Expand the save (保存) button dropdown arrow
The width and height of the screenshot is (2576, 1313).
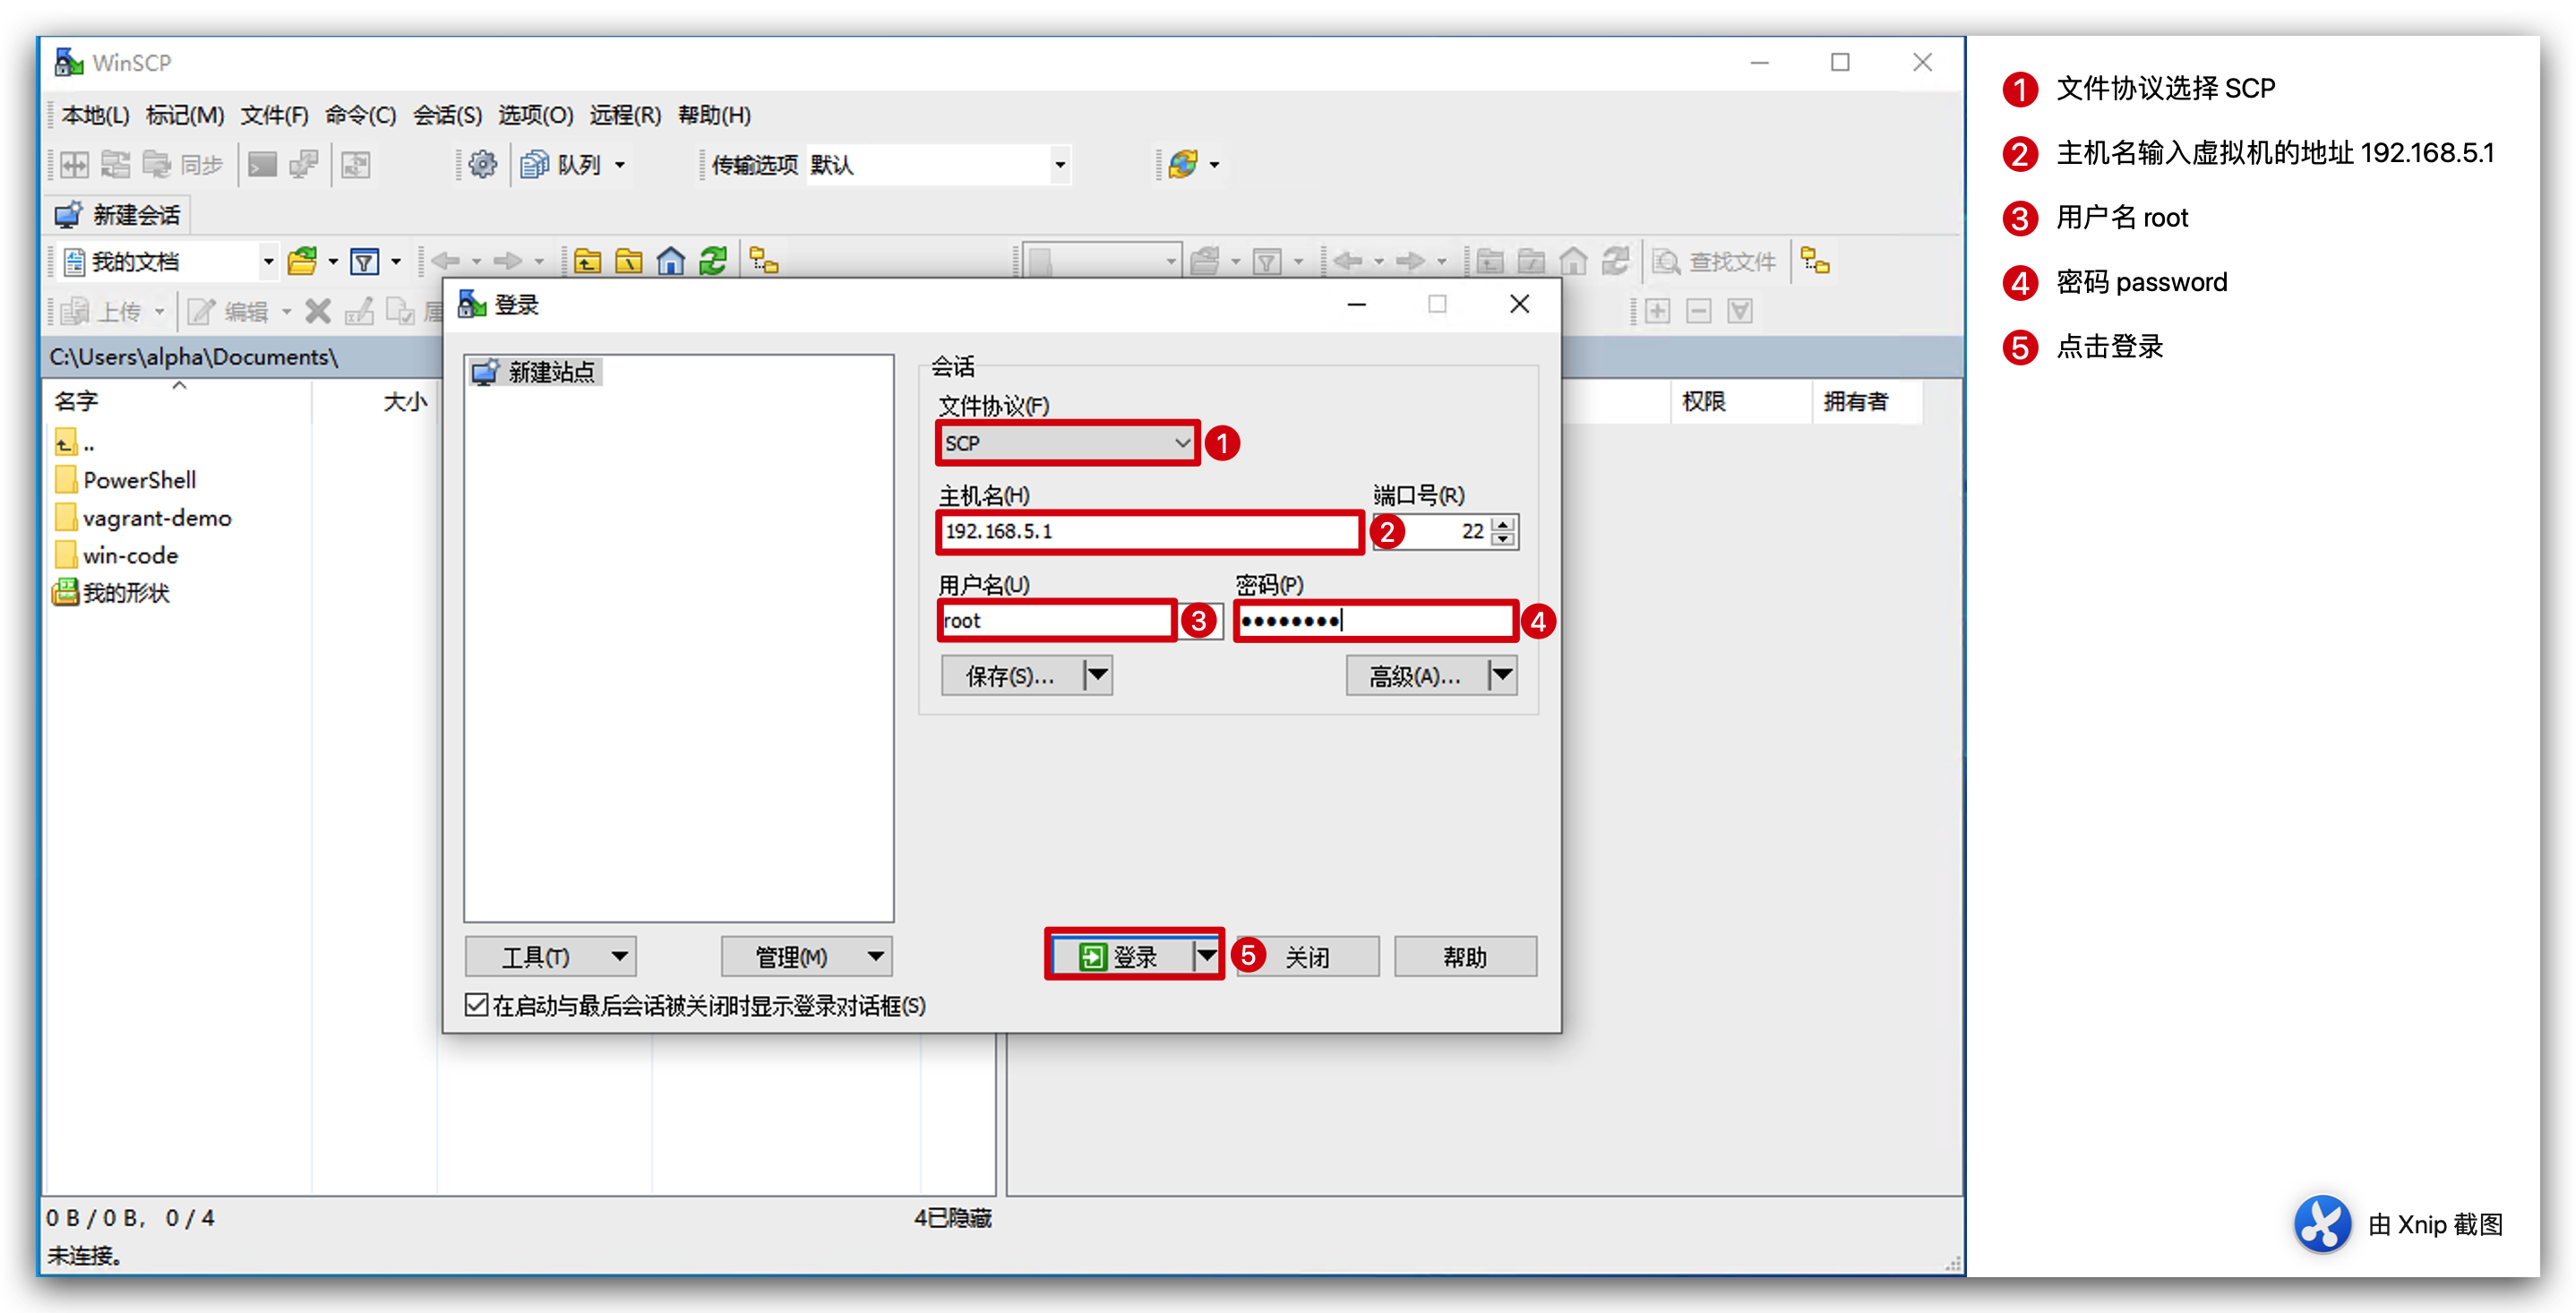click(x=1098, y=676)
